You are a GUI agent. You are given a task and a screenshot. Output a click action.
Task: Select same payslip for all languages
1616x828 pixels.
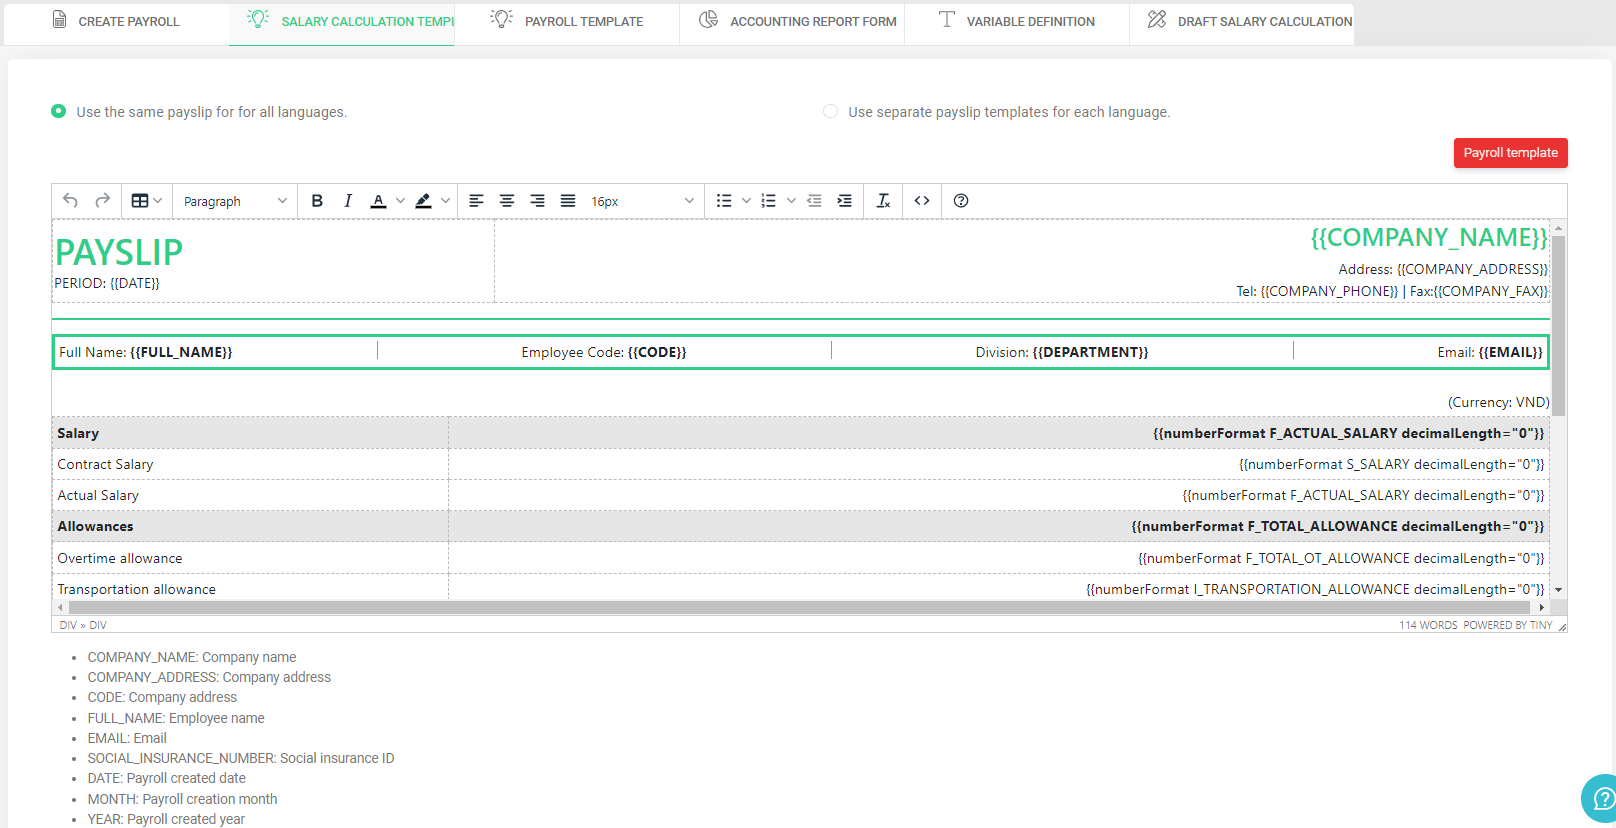point(59,111)
